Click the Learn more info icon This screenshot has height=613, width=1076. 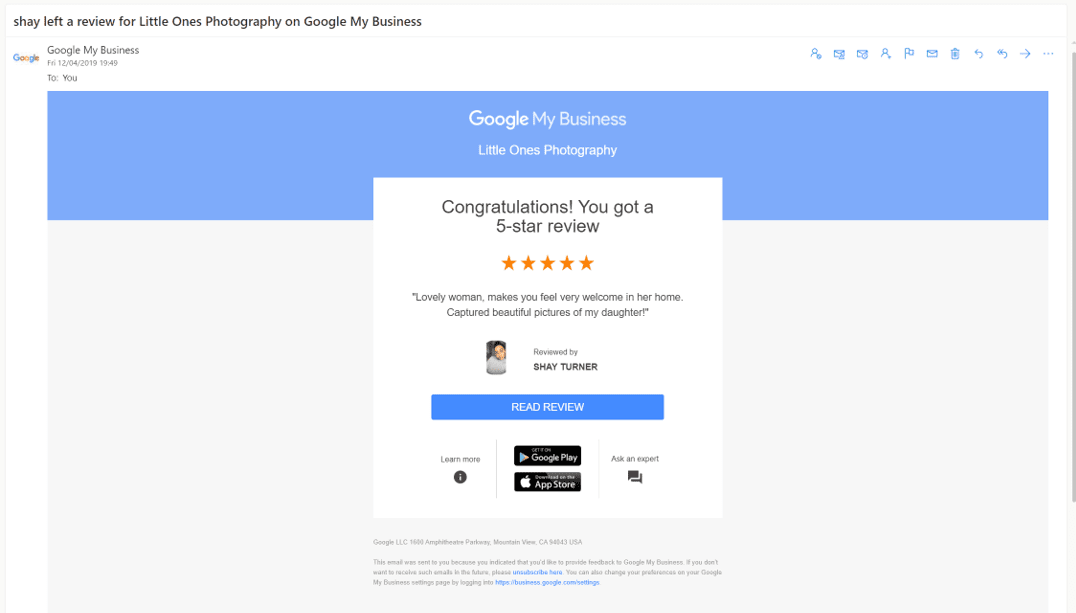460,477
